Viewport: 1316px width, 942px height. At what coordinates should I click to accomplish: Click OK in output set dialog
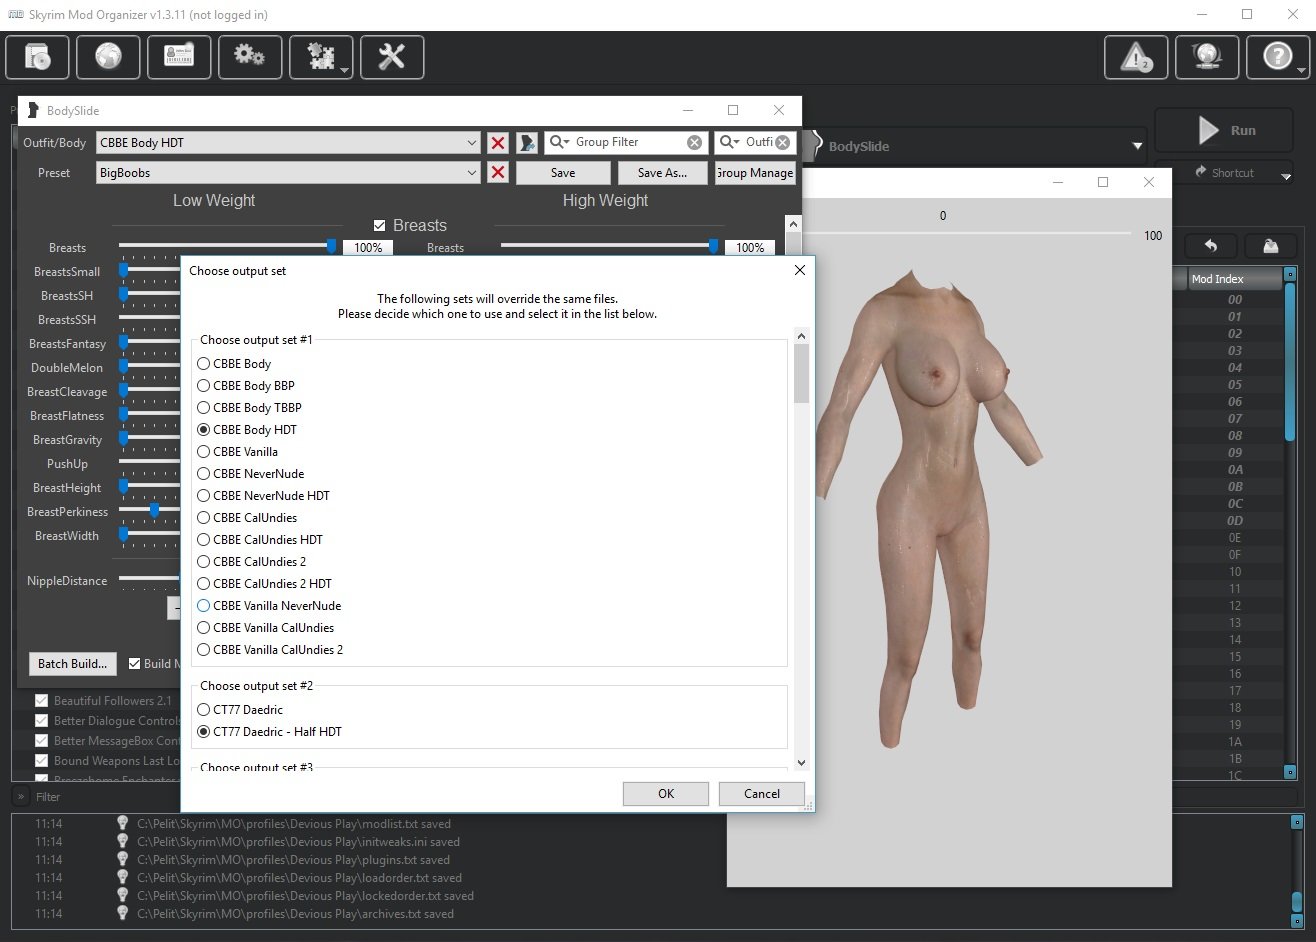pos(666,794)
